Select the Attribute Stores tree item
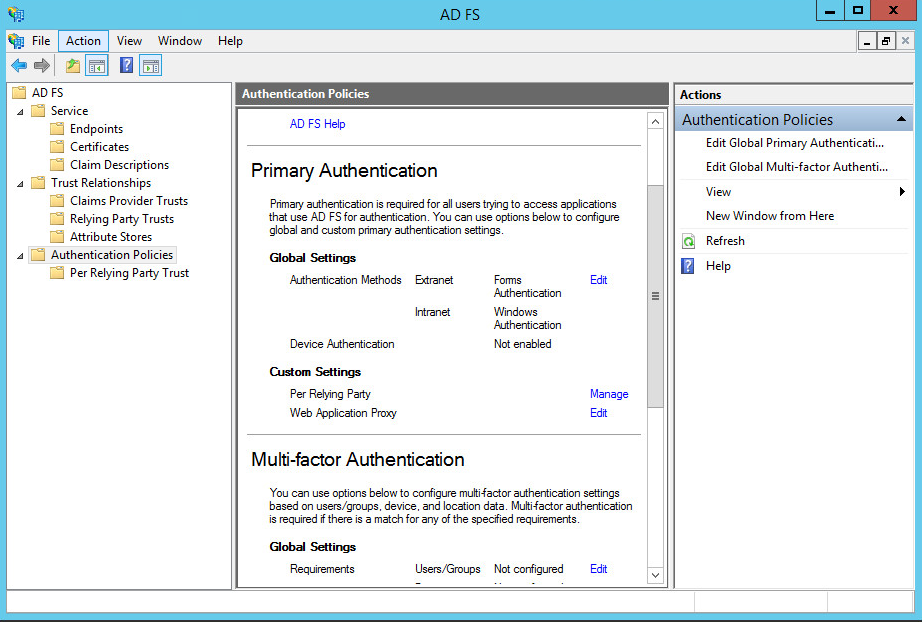The image size is (922, 622). pyautogui.click(x=111, y=236)
